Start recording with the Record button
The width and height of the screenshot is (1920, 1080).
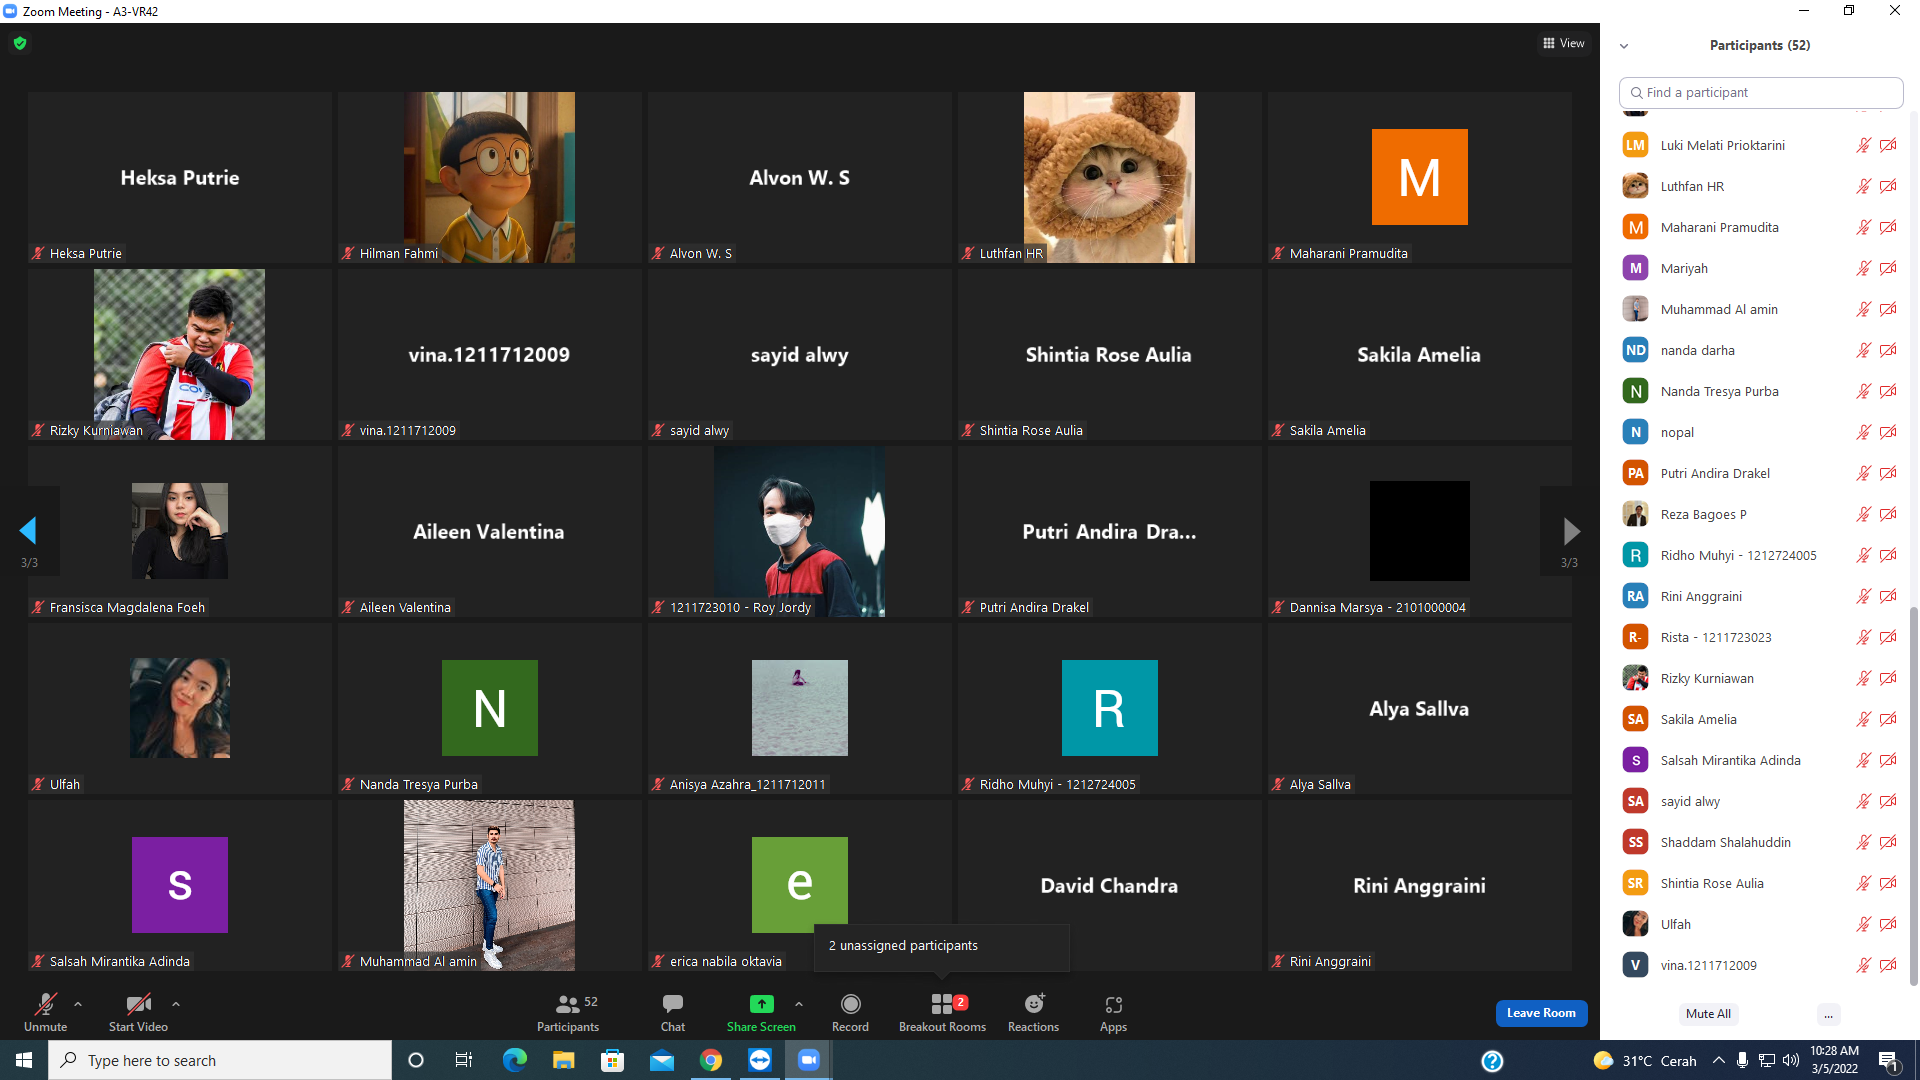(850, 1012)
